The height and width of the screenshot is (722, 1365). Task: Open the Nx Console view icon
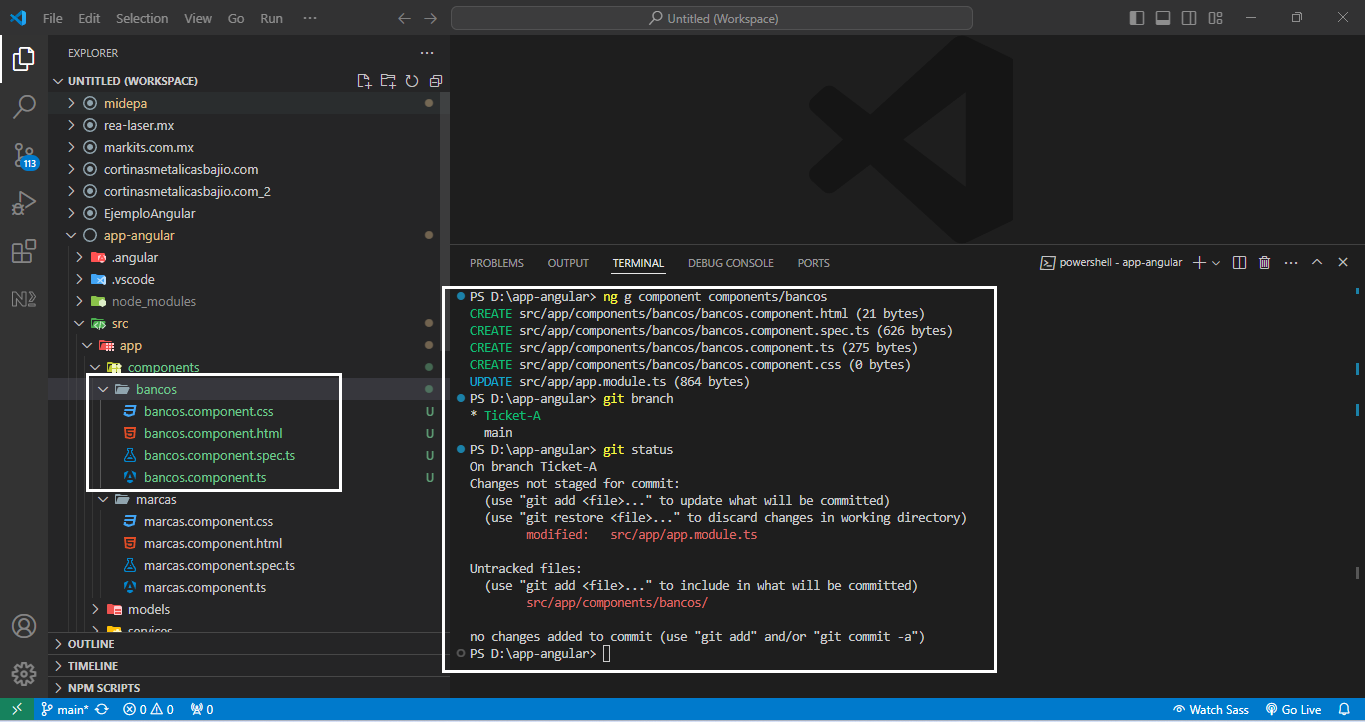(x=24, y=298)
